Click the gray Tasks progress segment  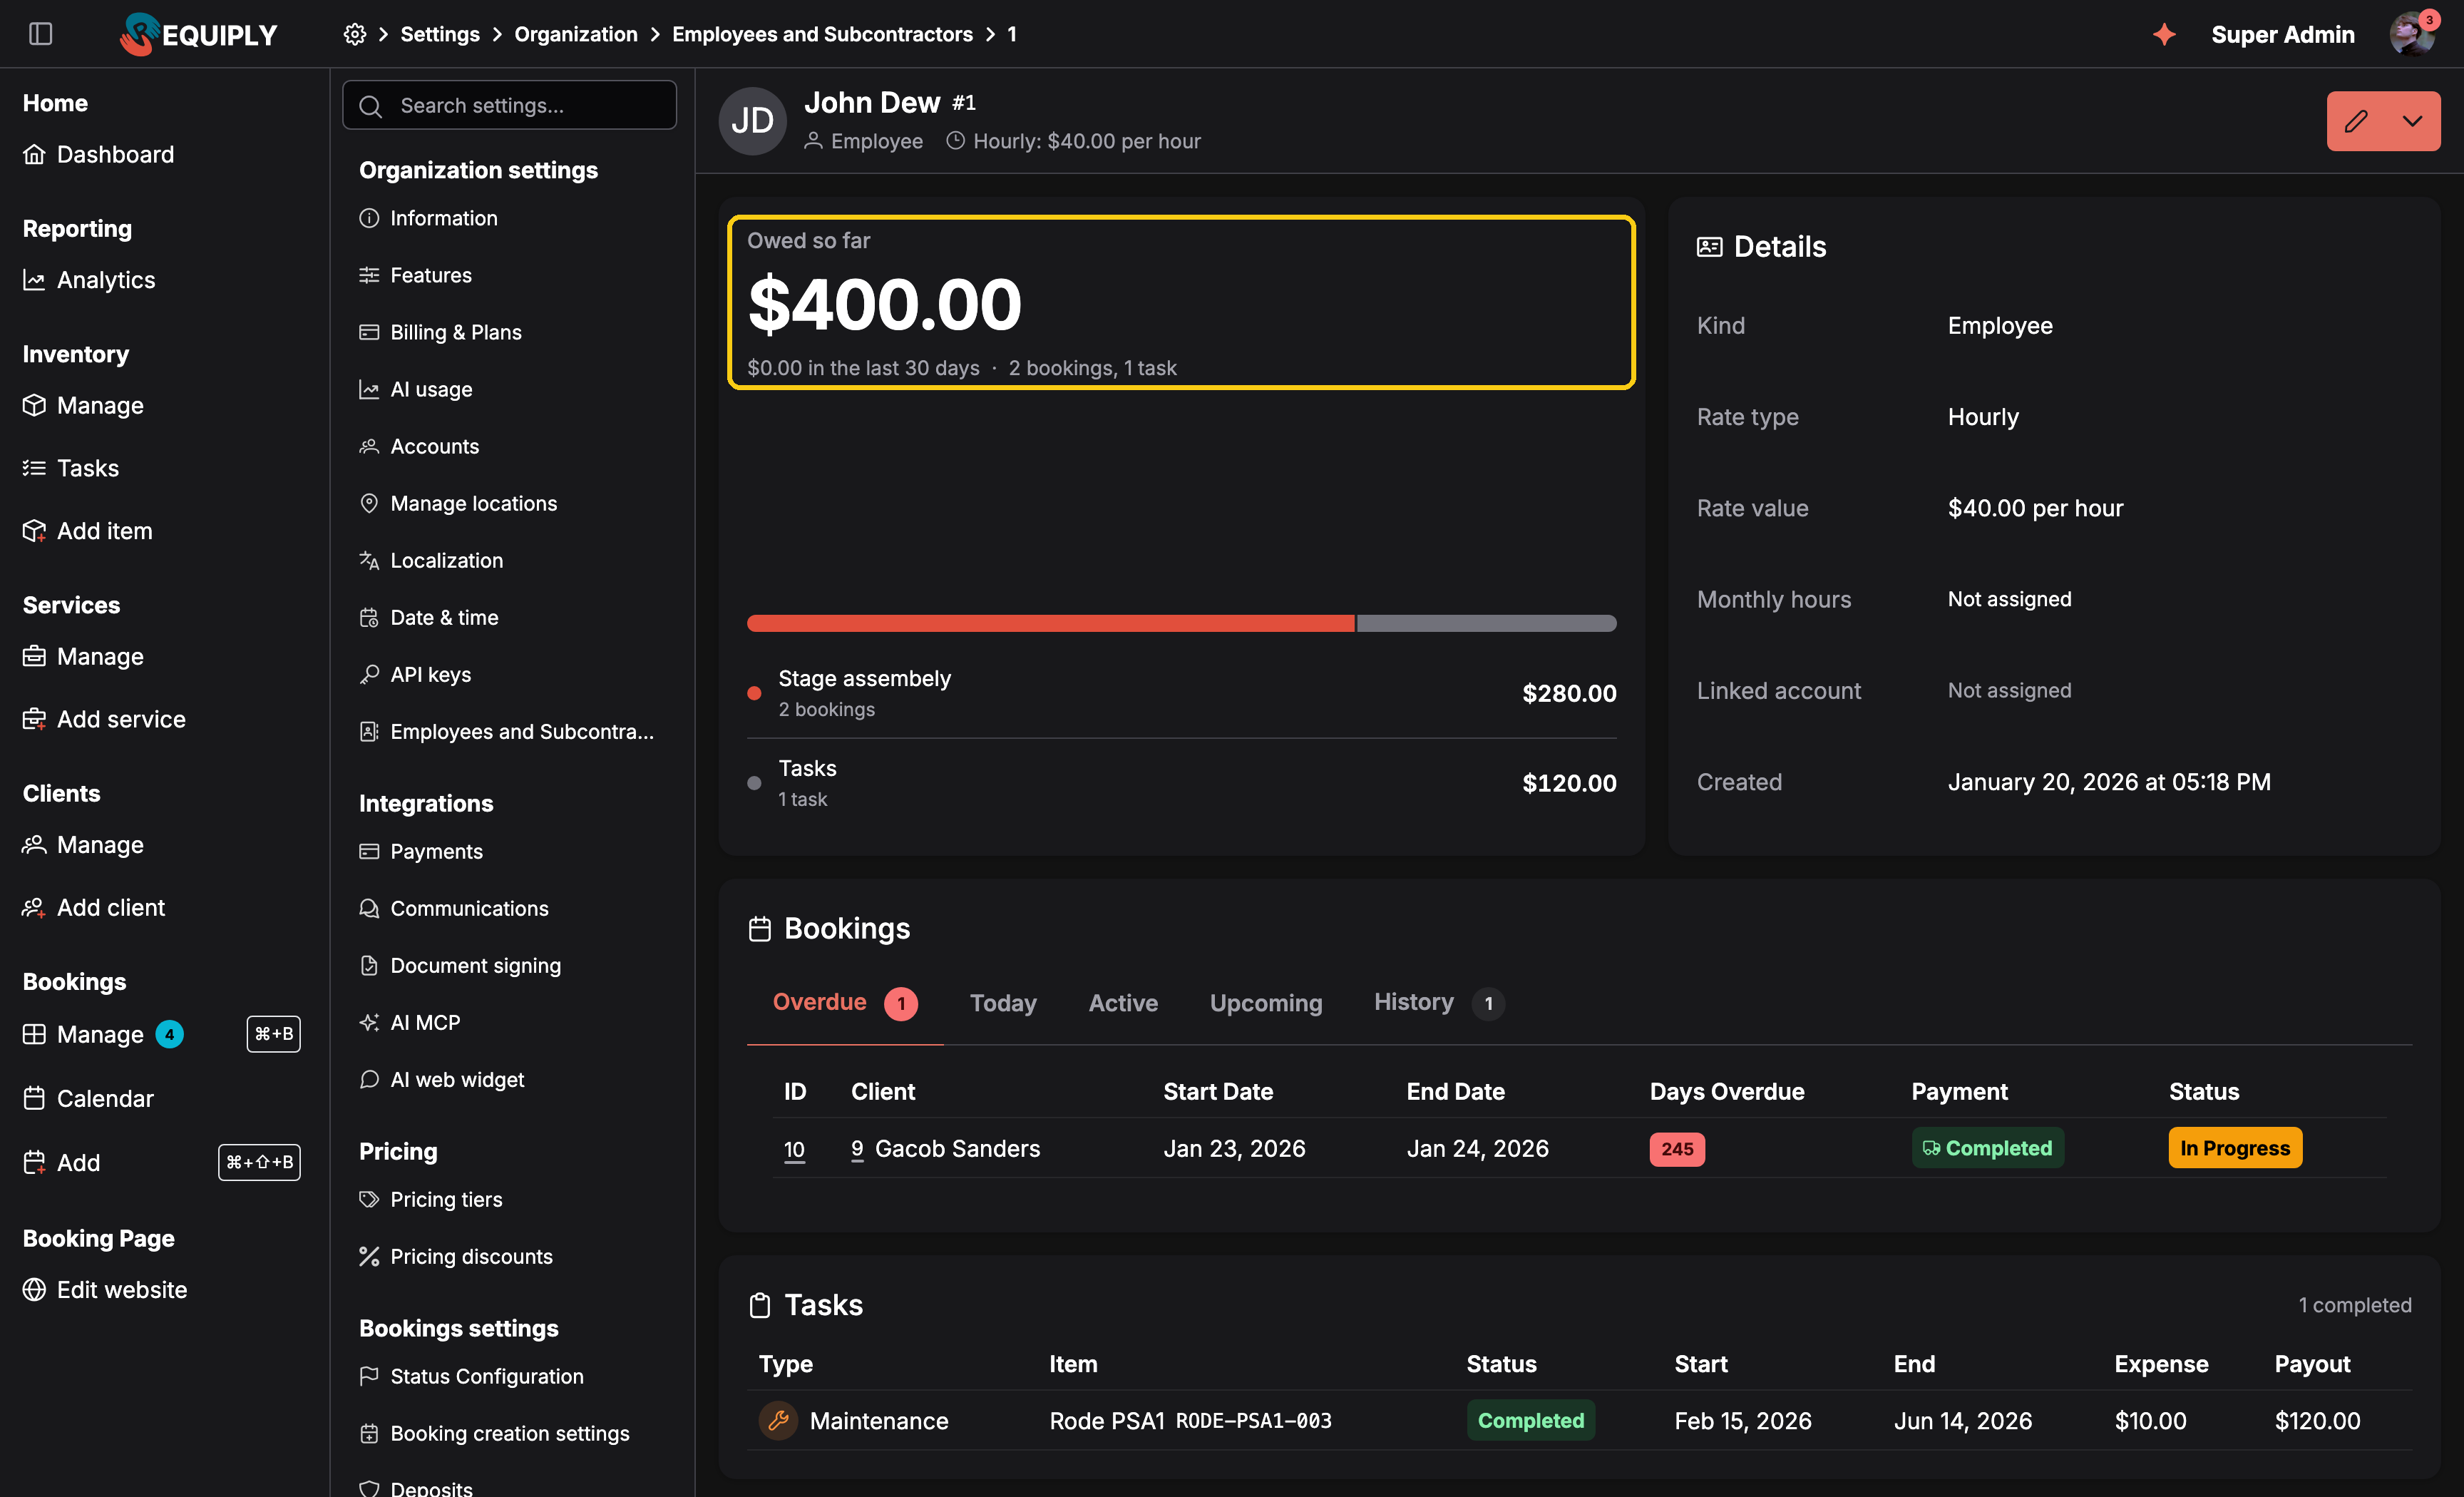pyautogui.click(x=1486, y=623)
